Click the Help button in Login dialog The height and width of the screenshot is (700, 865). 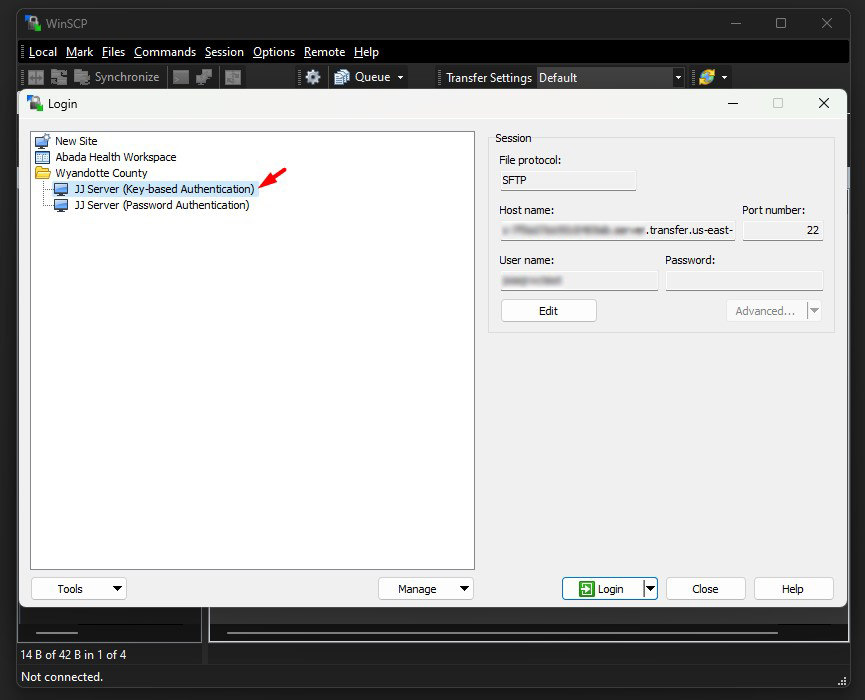(x=793, y=589)
